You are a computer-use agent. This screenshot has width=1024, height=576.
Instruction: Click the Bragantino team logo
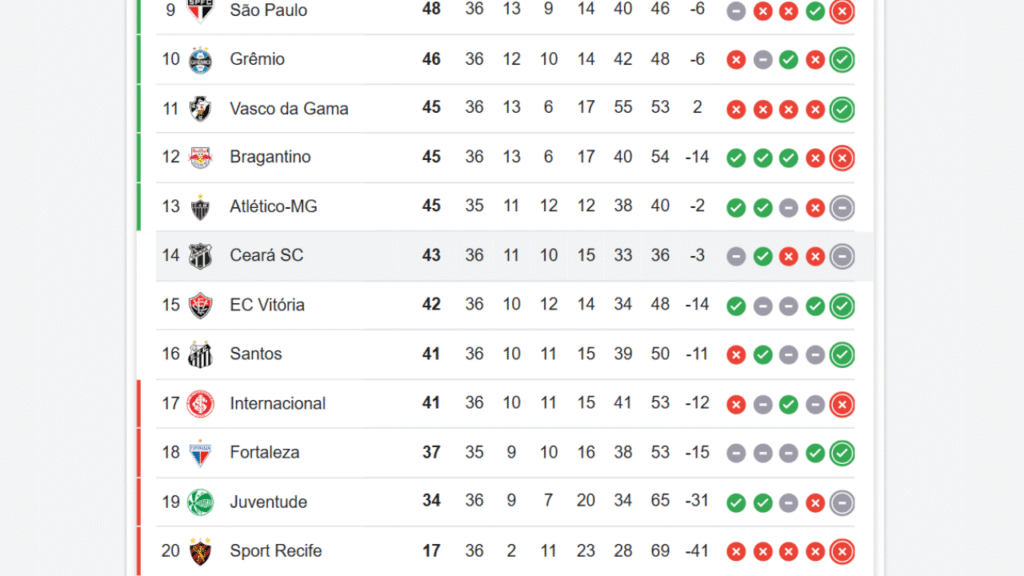201,157
